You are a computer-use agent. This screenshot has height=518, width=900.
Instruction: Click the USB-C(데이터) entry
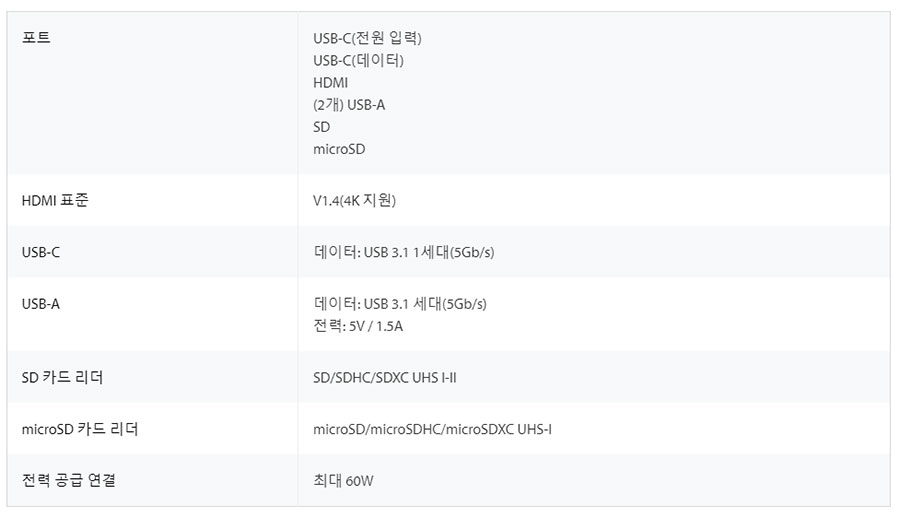pos(358,60)
